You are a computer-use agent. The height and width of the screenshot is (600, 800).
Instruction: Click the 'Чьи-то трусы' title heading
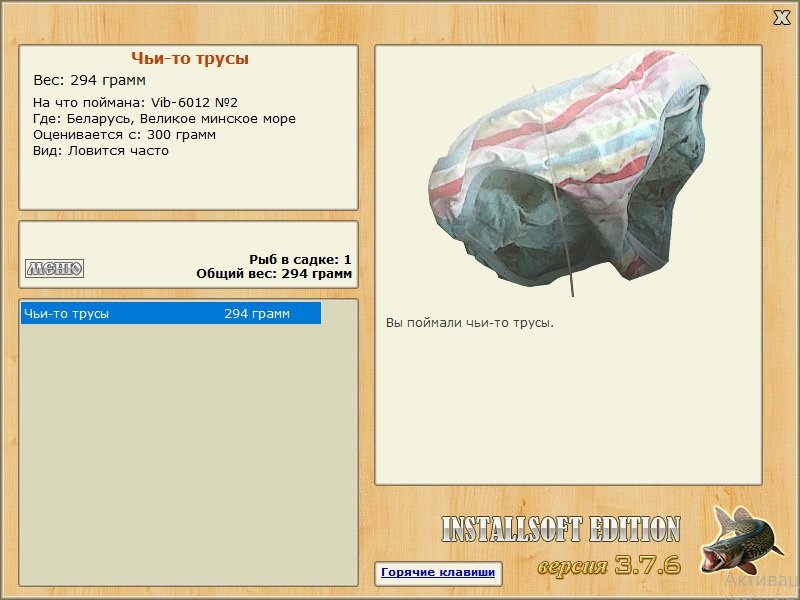pos(190,59)
